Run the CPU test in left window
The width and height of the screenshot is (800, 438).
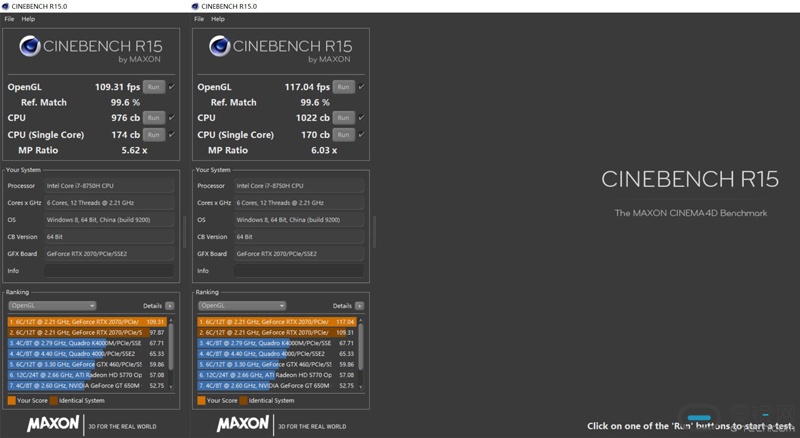tap(154, 118)
